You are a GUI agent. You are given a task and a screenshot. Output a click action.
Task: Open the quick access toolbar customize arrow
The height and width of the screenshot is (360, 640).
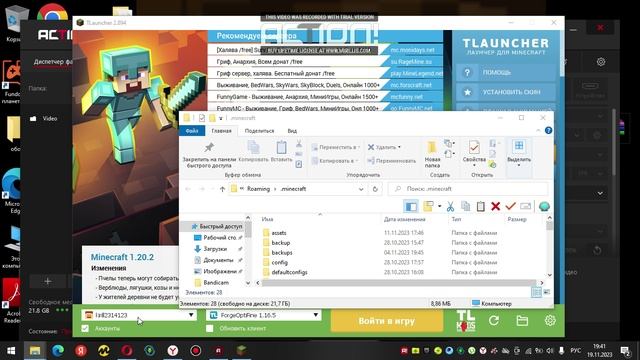click(221, 118)
